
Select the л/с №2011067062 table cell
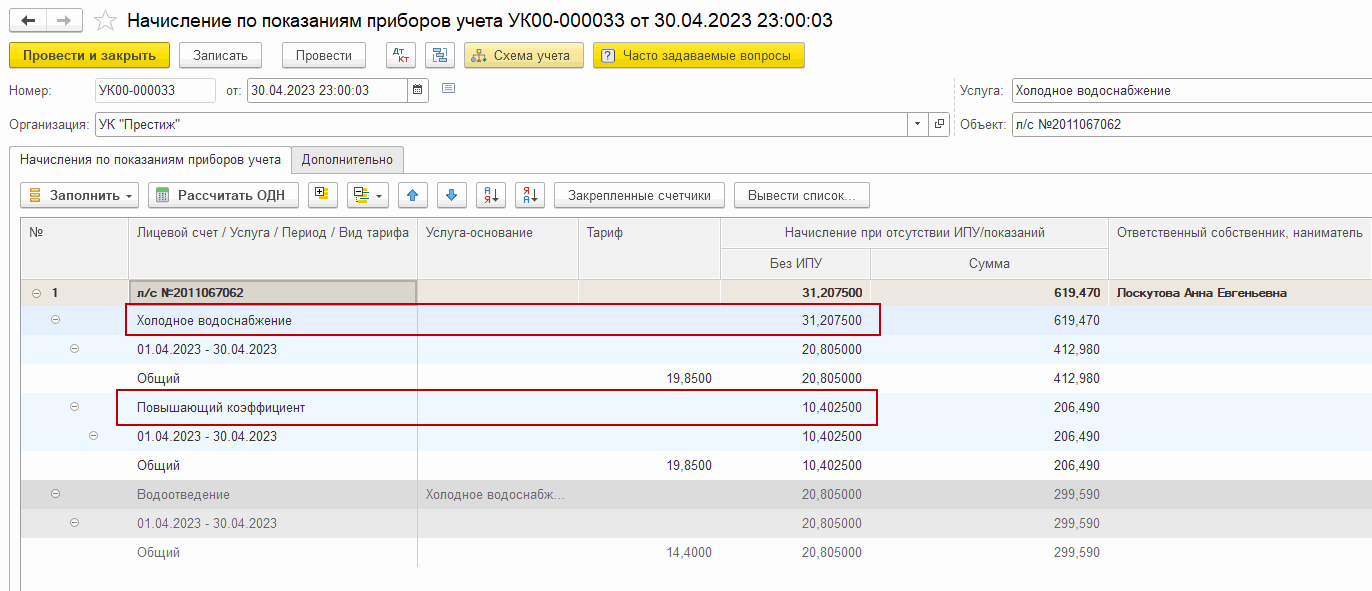[x=273, y=293]
